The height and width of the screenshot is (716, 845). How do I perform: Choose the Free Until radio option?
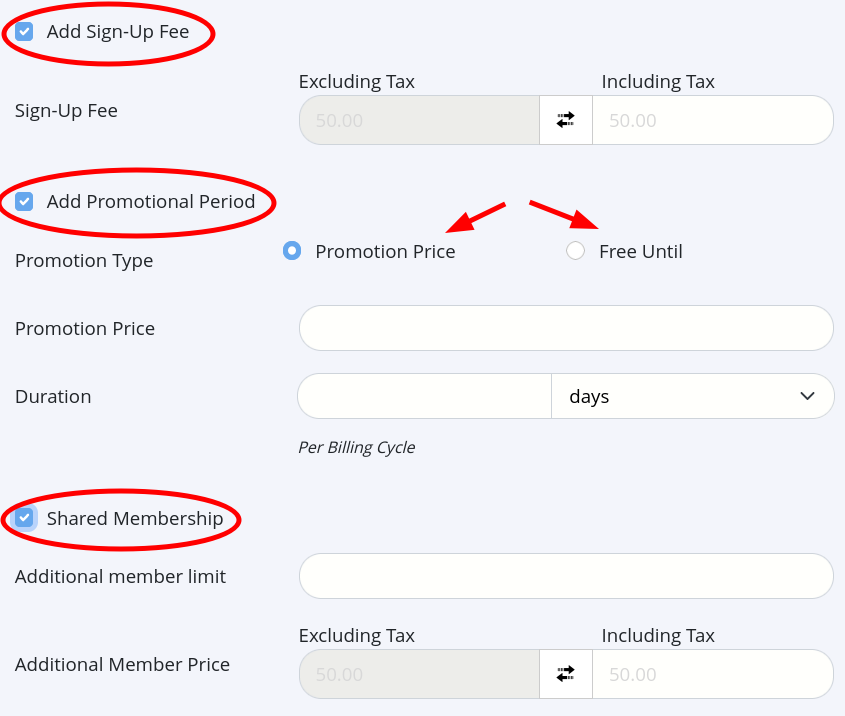point(575,251)
